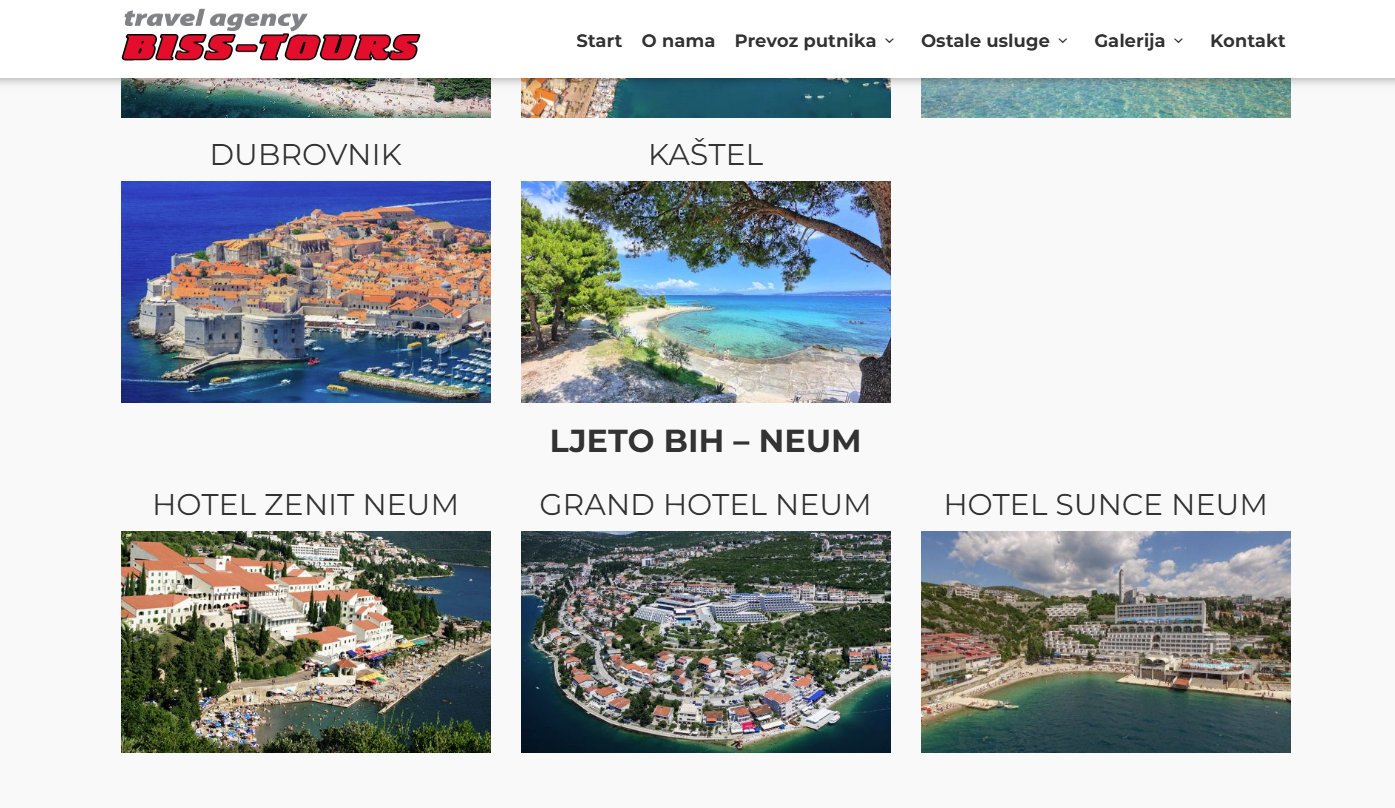The height and width of the screenshot is (808, 1395).
Task: Click the GRAND HOTEL NEUM title
Action: click(x=706, y=505)
